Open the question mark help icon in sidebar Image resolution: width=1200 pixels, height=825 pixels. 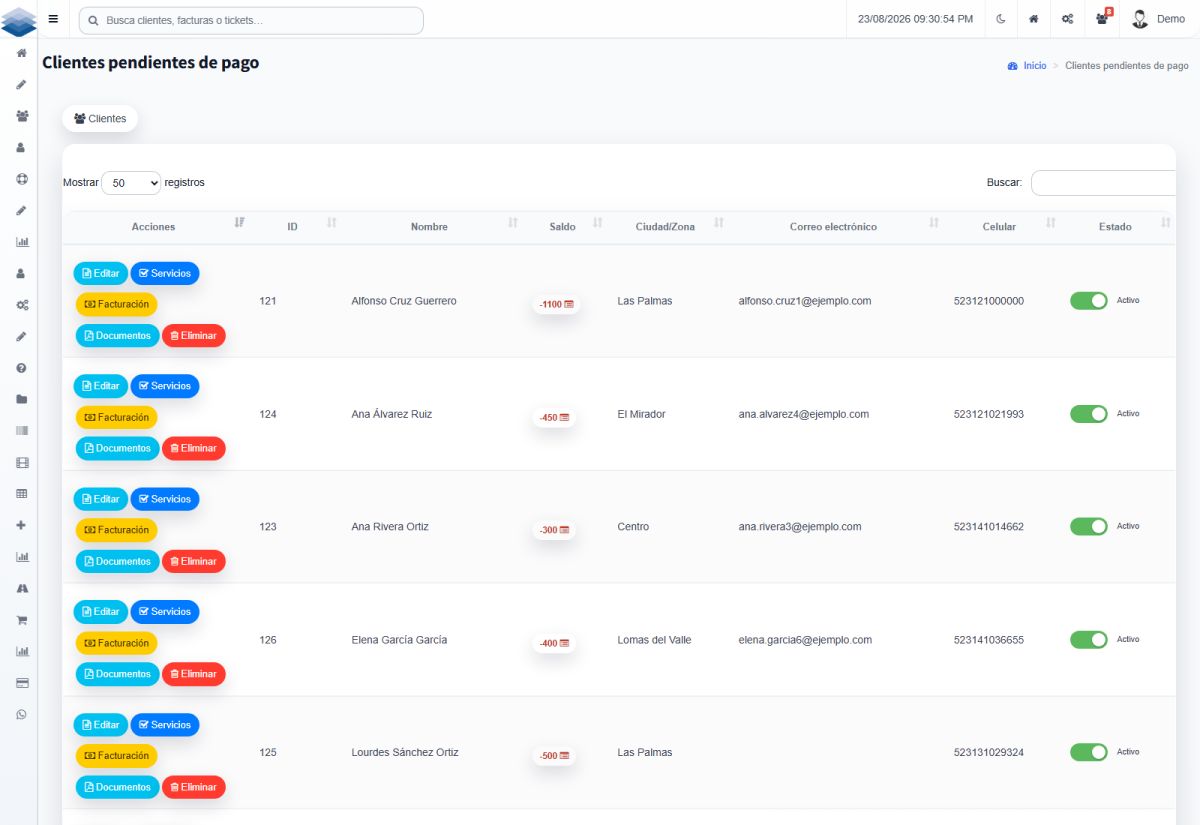tap(21, 368)
